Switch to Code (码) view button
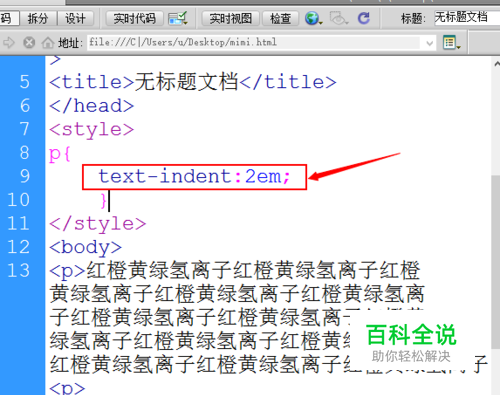Screen dimensions: 500x395 click(9, 18)
